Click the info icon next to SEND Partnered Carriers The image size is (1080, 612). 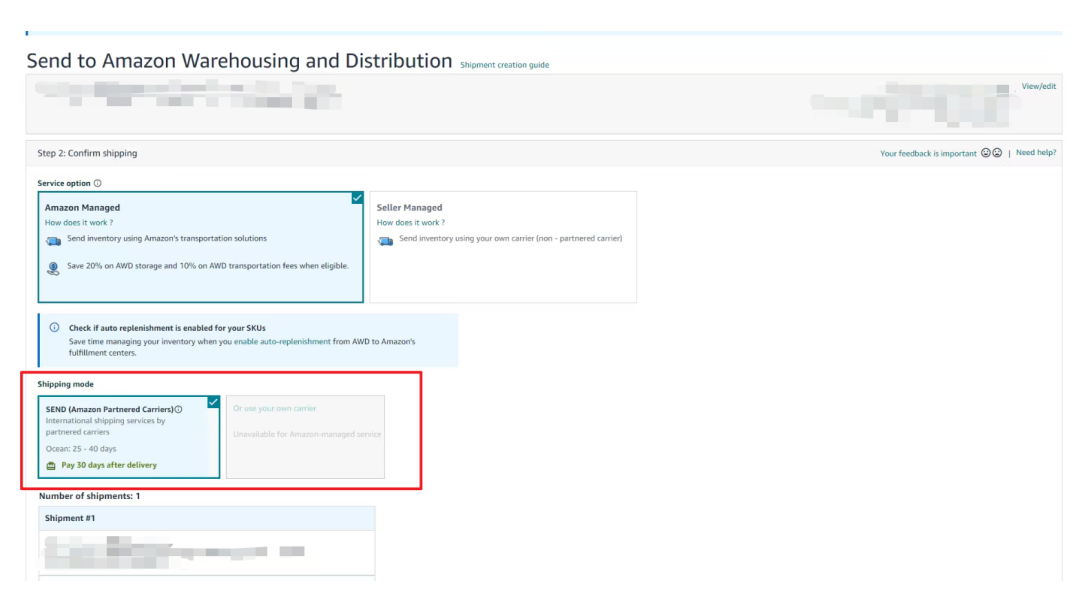point(178,410)
